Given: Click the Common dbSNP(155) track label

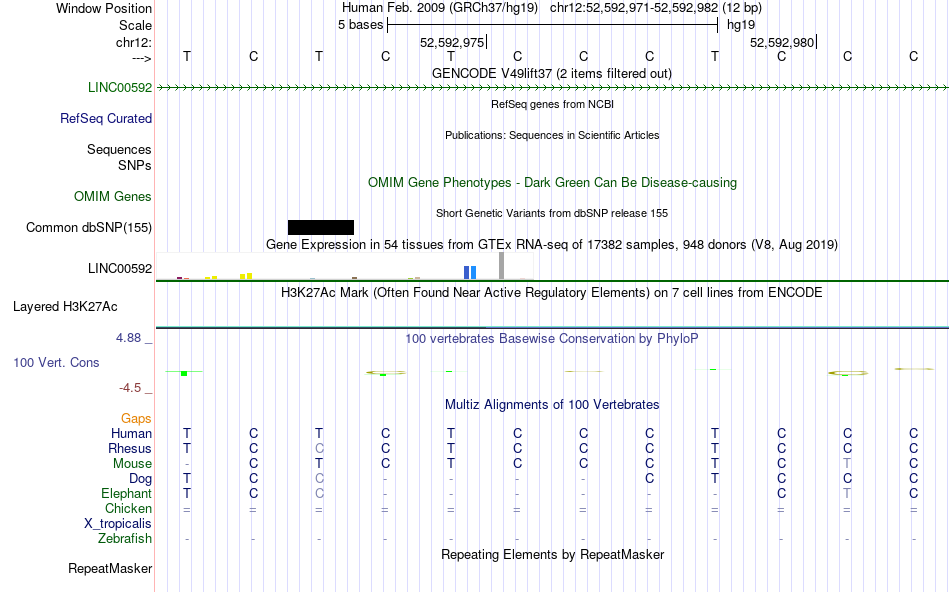Looking at the screenshot, I should tap(89, 227).
